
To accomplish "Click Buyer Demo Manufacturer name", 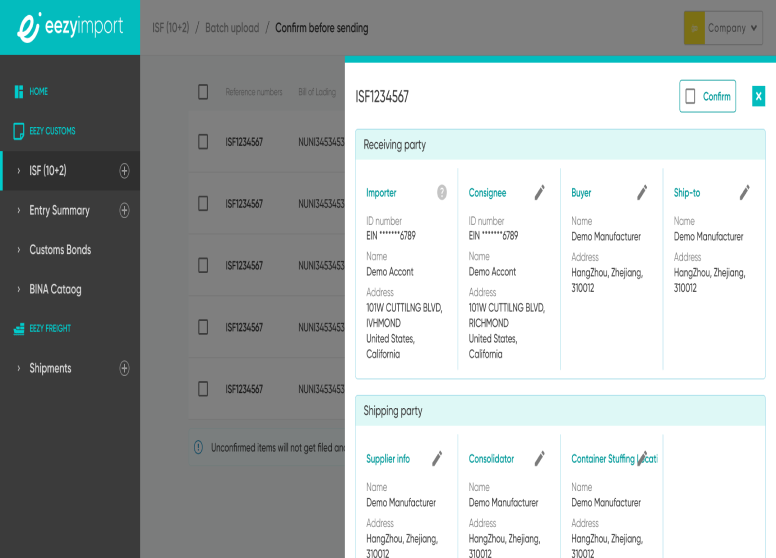I will point(606,236).
